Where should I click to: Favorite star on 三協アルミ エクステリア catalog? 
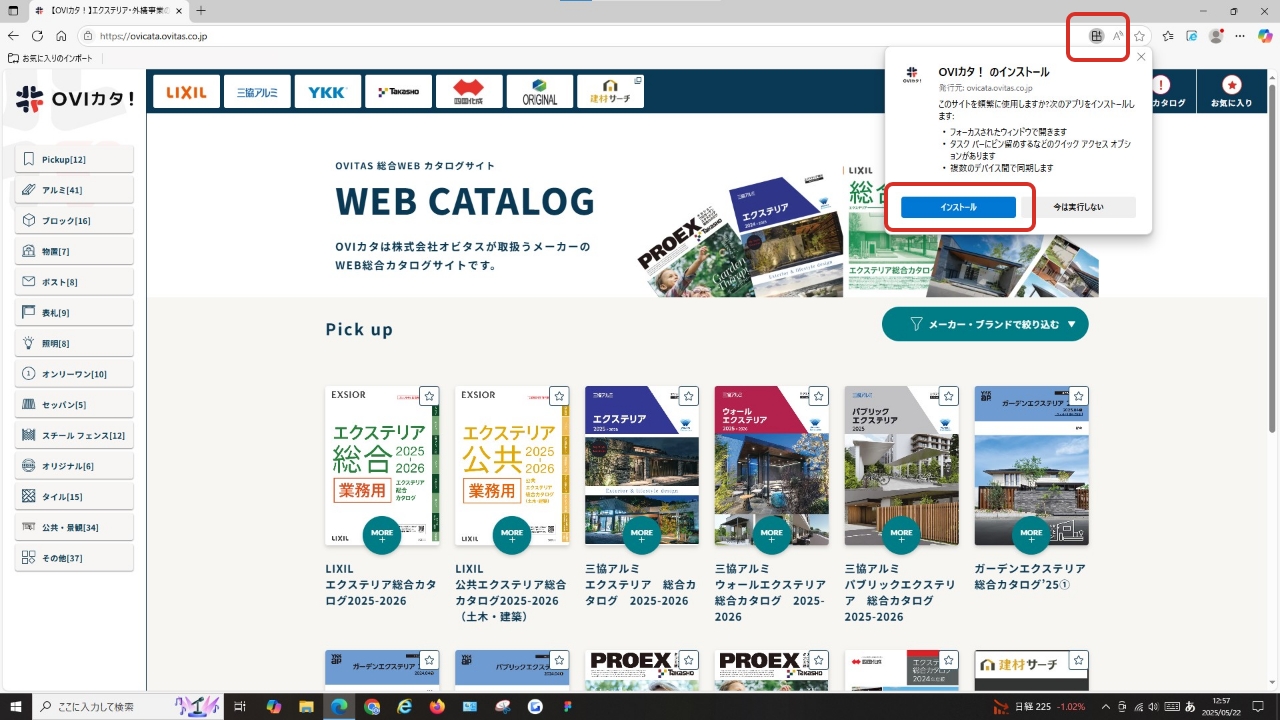688,396
